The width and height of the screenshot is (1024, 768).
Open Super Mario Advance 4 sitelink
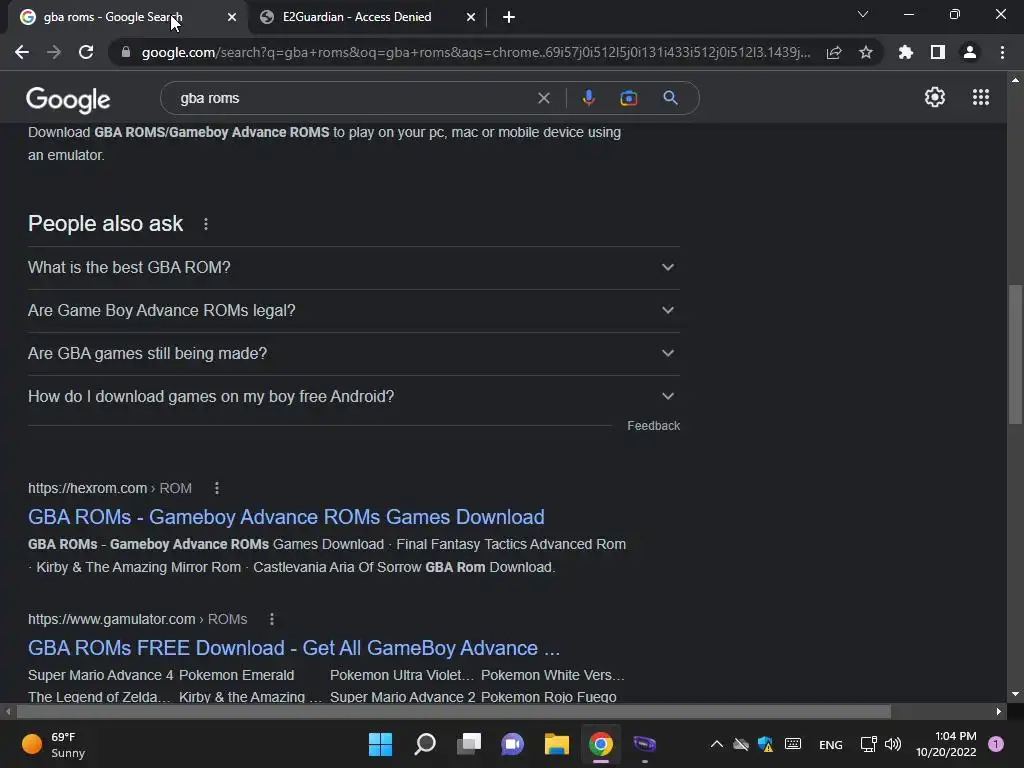click(101, 675)
